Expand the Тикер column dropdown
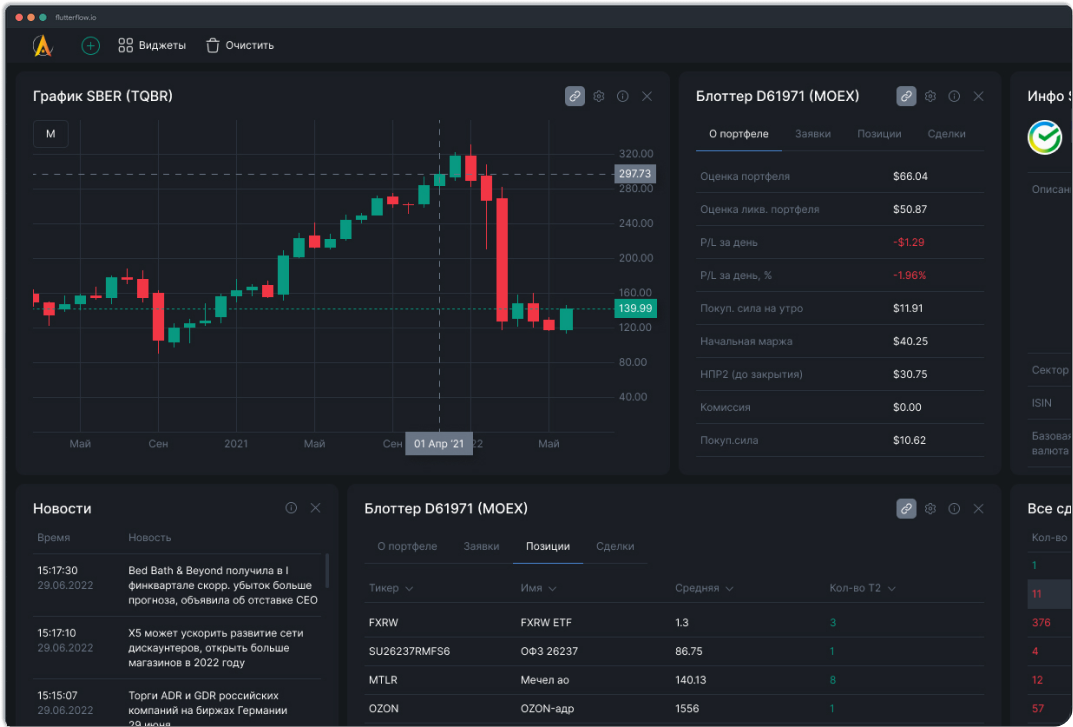The height and width of the screenshot is (727, 1073). [409, 589]
